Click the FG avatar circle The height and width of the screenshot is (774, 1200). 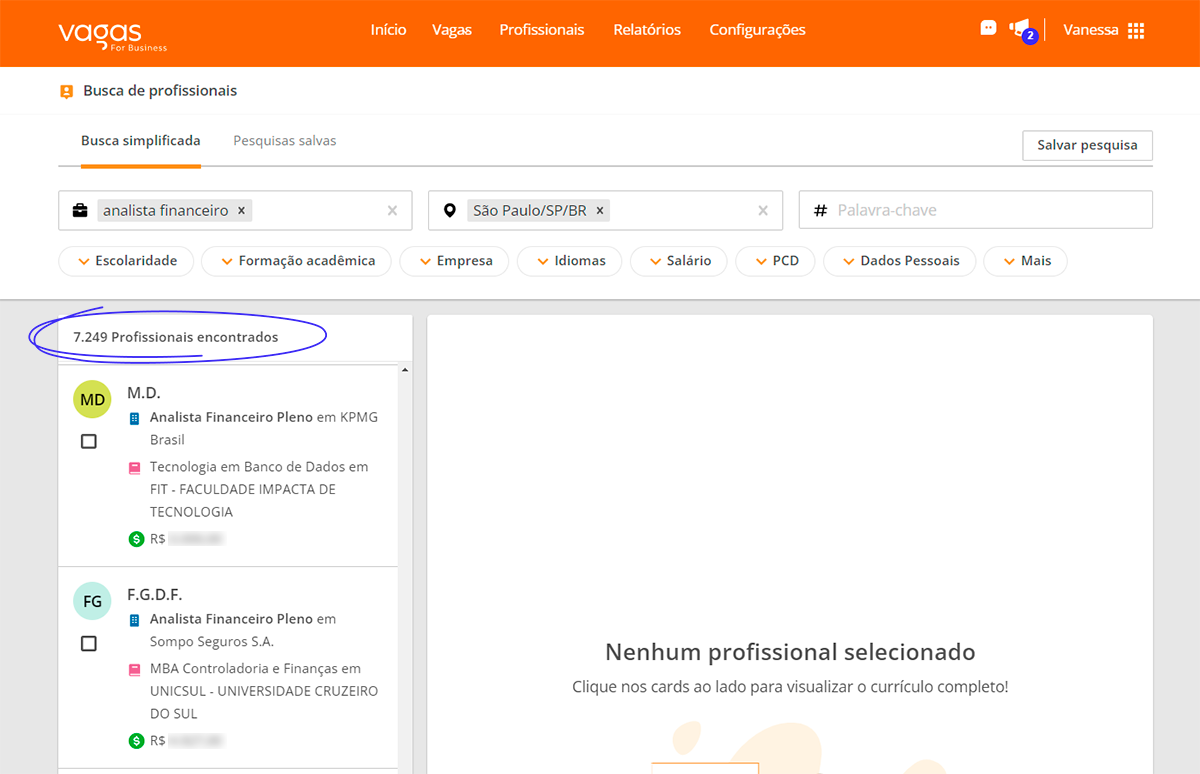click(x=92, y=602)
